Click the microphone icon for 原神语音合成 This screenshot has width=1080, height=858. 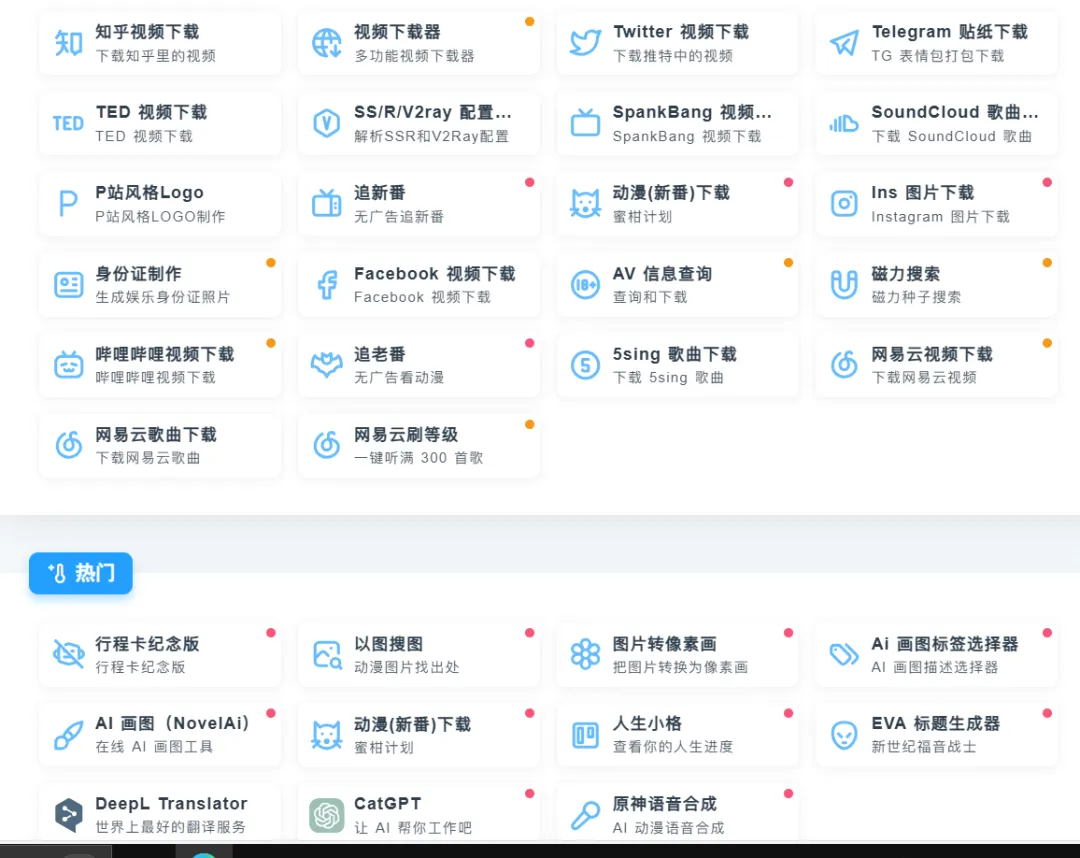point(585,815)
